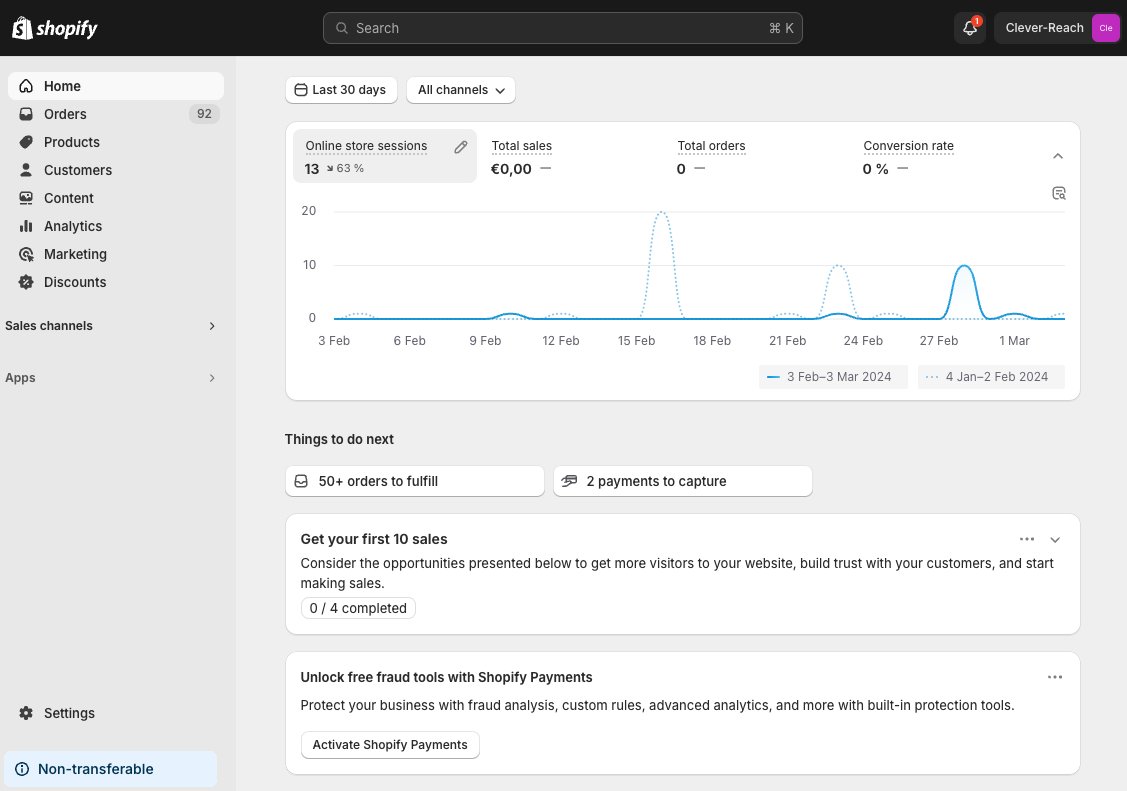Image resolution: width=1127 pixels, height=791 pixels.
Task: Click the info icon beside Non-transferable
Action: pos(22,769)
